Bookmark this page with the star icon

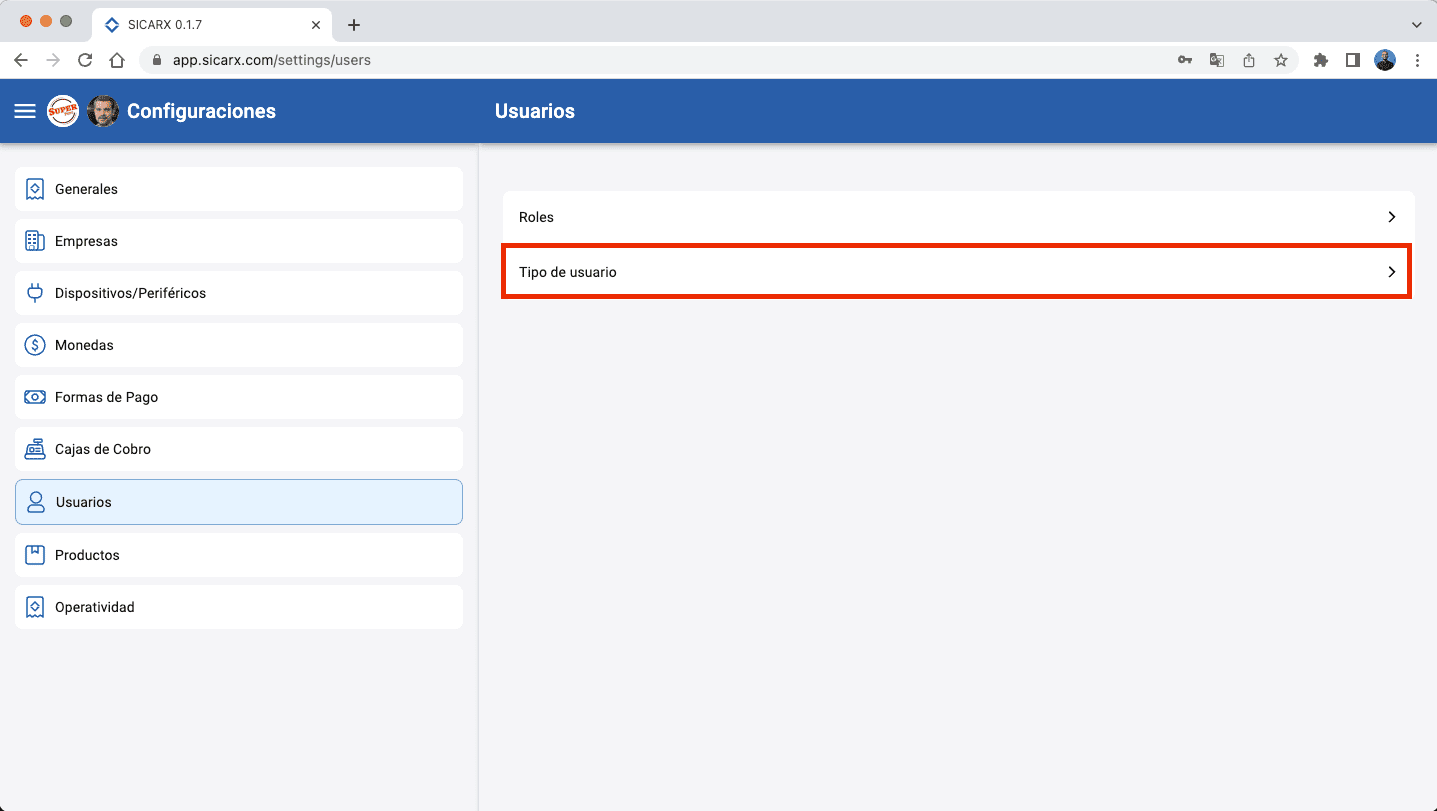point(1280,60)
